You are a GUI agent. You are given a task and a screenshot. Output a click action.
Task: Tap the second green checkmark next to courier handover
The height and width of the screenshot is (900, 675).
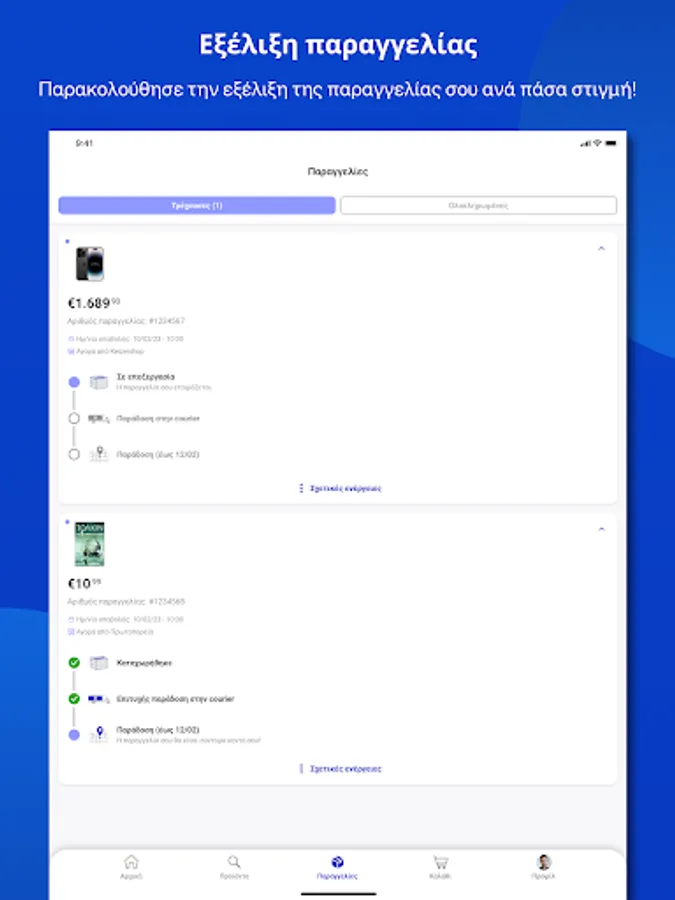tap(74, 699)
